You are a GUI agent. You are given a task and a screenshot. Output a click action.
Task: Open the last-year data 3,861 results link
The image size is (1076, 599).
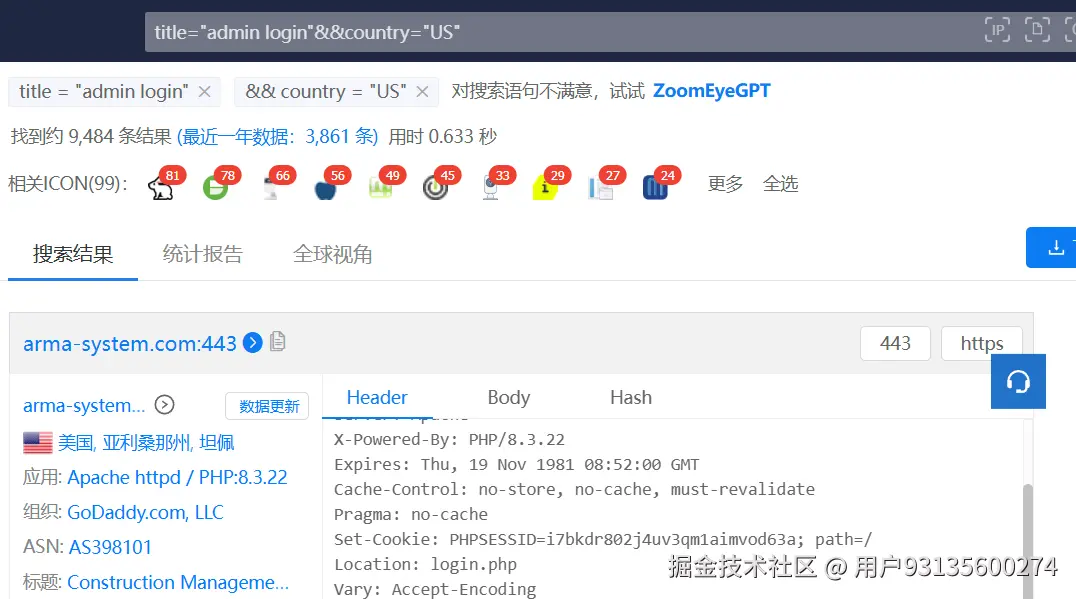(277, 137)
